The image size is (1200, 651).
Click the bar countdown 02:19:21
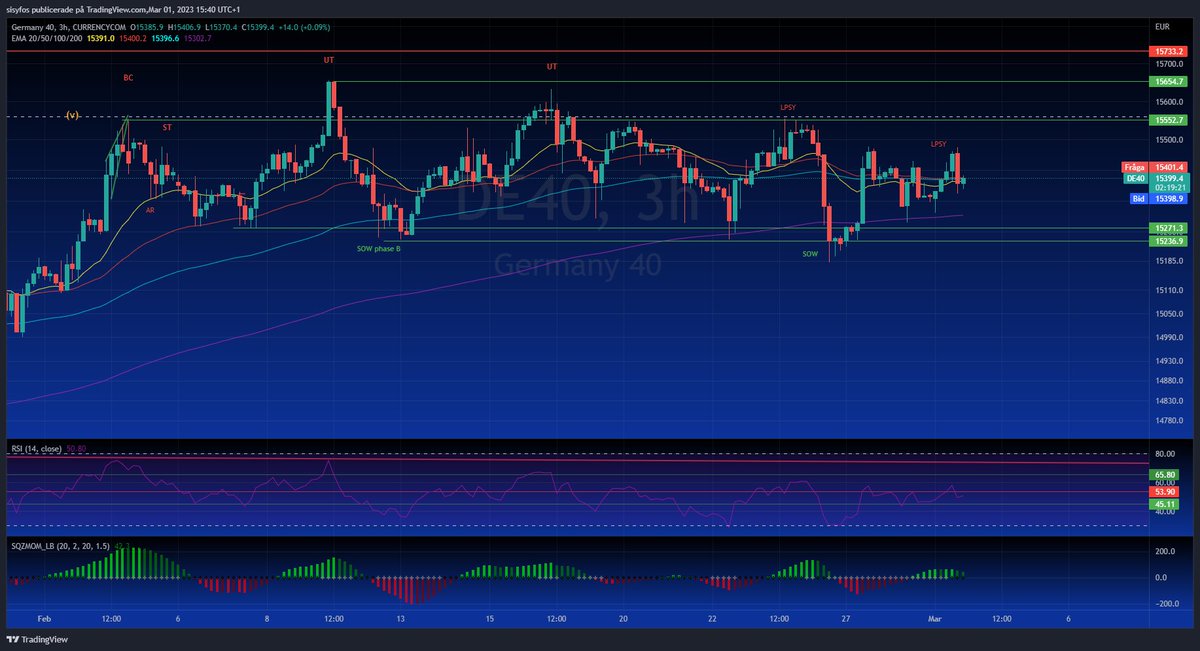tap(1169, 187)
